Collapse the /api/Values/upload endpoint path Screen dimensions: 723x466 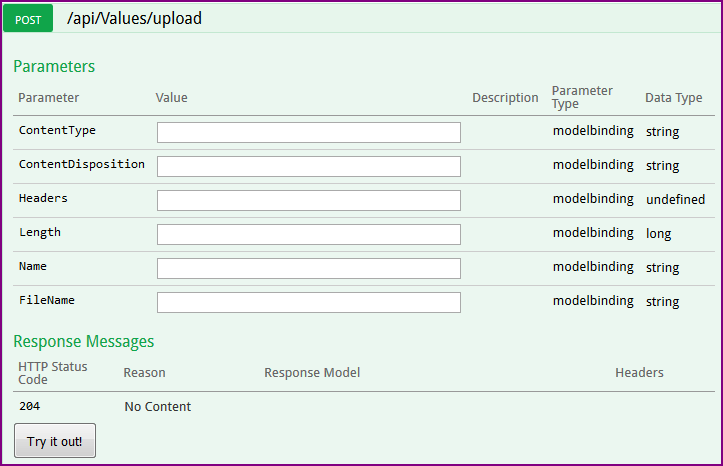(x=134, y=19)
